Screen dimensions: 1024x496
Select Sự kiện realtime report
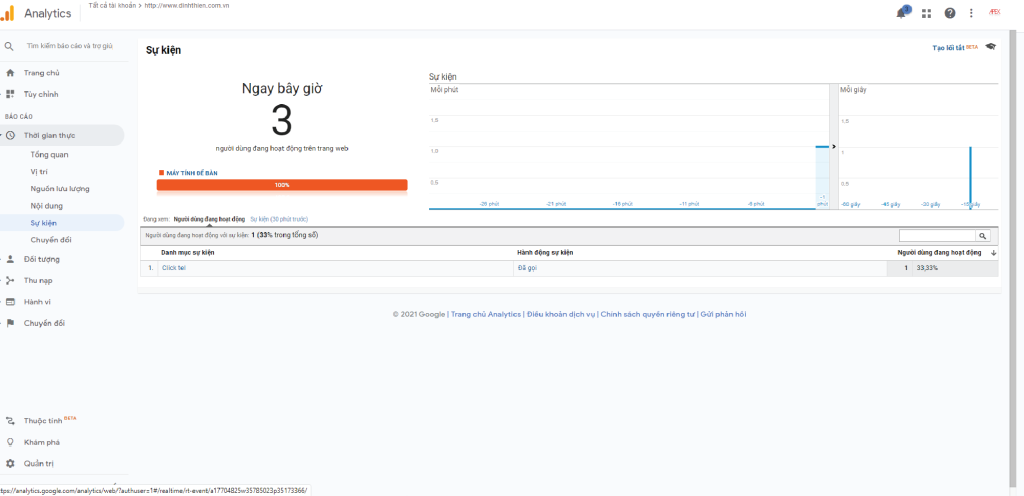(x=44, y=223)
